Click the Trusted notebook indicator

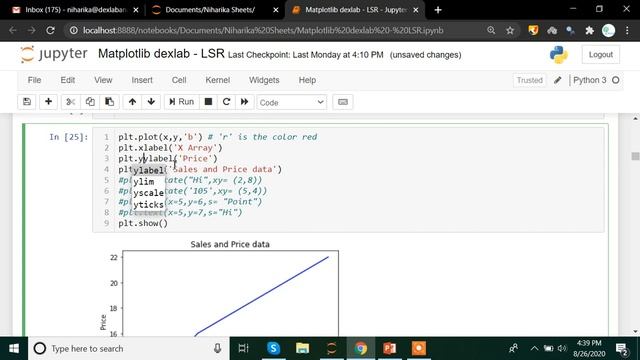point(529,80)
